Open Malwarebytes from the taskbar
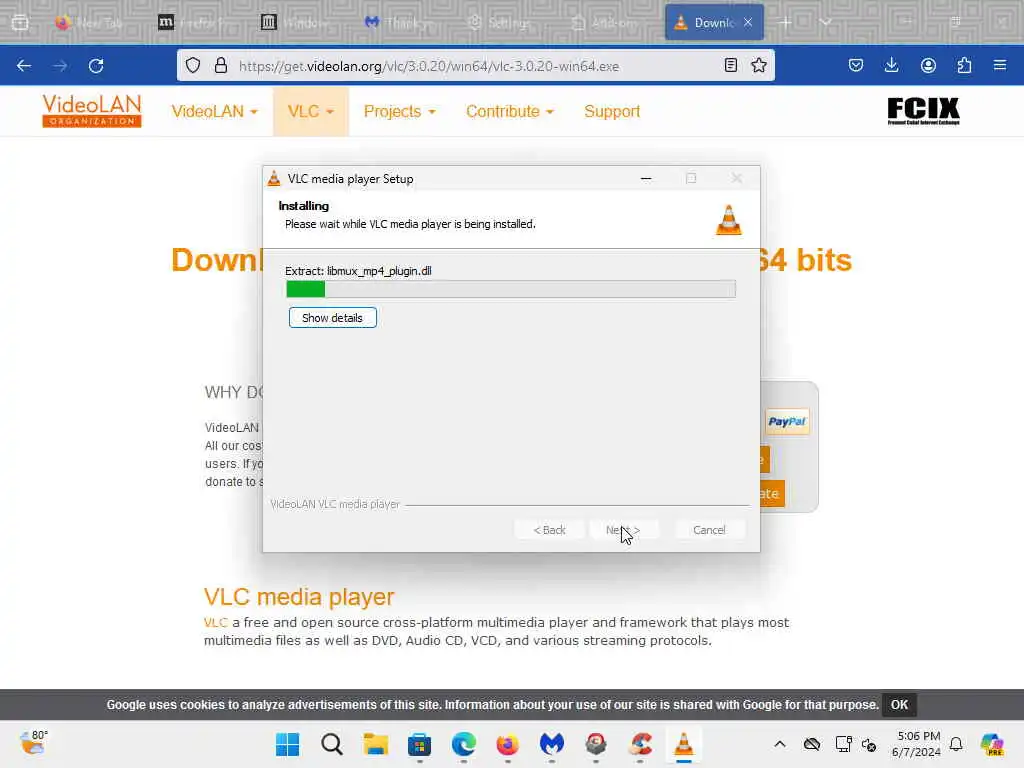The height and width of the screenshot is (768, 1024). pyautogui.click(x=552, y=744)
